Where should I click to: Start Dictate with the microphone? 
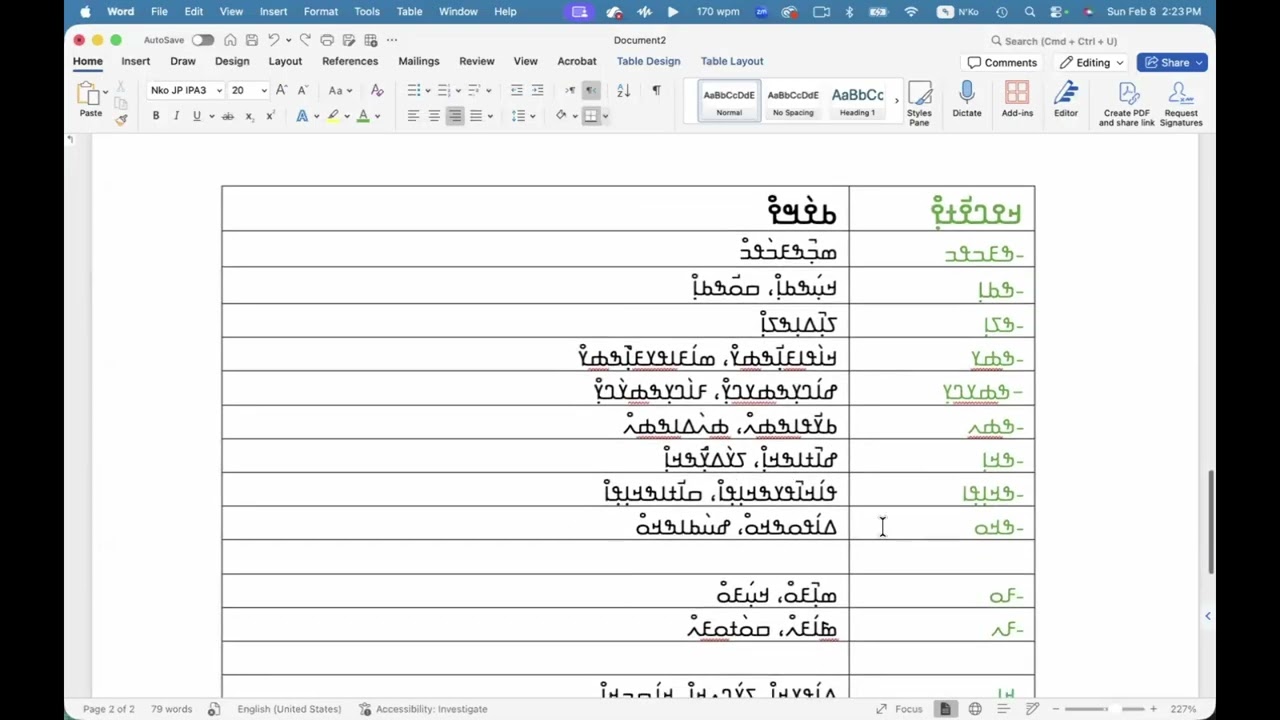966,99
